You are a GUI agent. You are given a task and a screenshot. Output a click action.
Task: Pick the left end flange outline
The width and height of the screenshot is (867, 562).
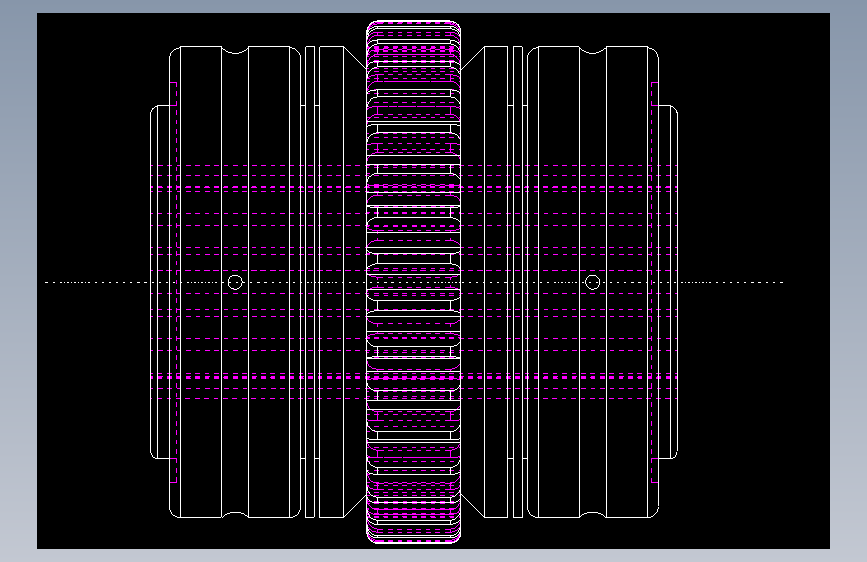coord(160,282)
